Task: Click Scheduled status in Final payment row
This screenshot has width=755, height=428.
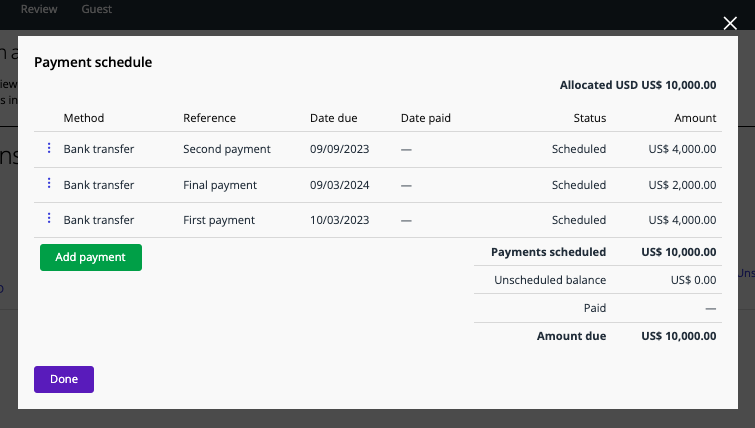Action: (579, 185)
